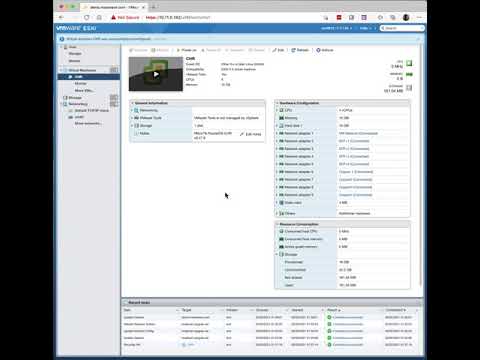Click the Power on toolbar button
Screen dimensions: 480x360
click(186, 50)
